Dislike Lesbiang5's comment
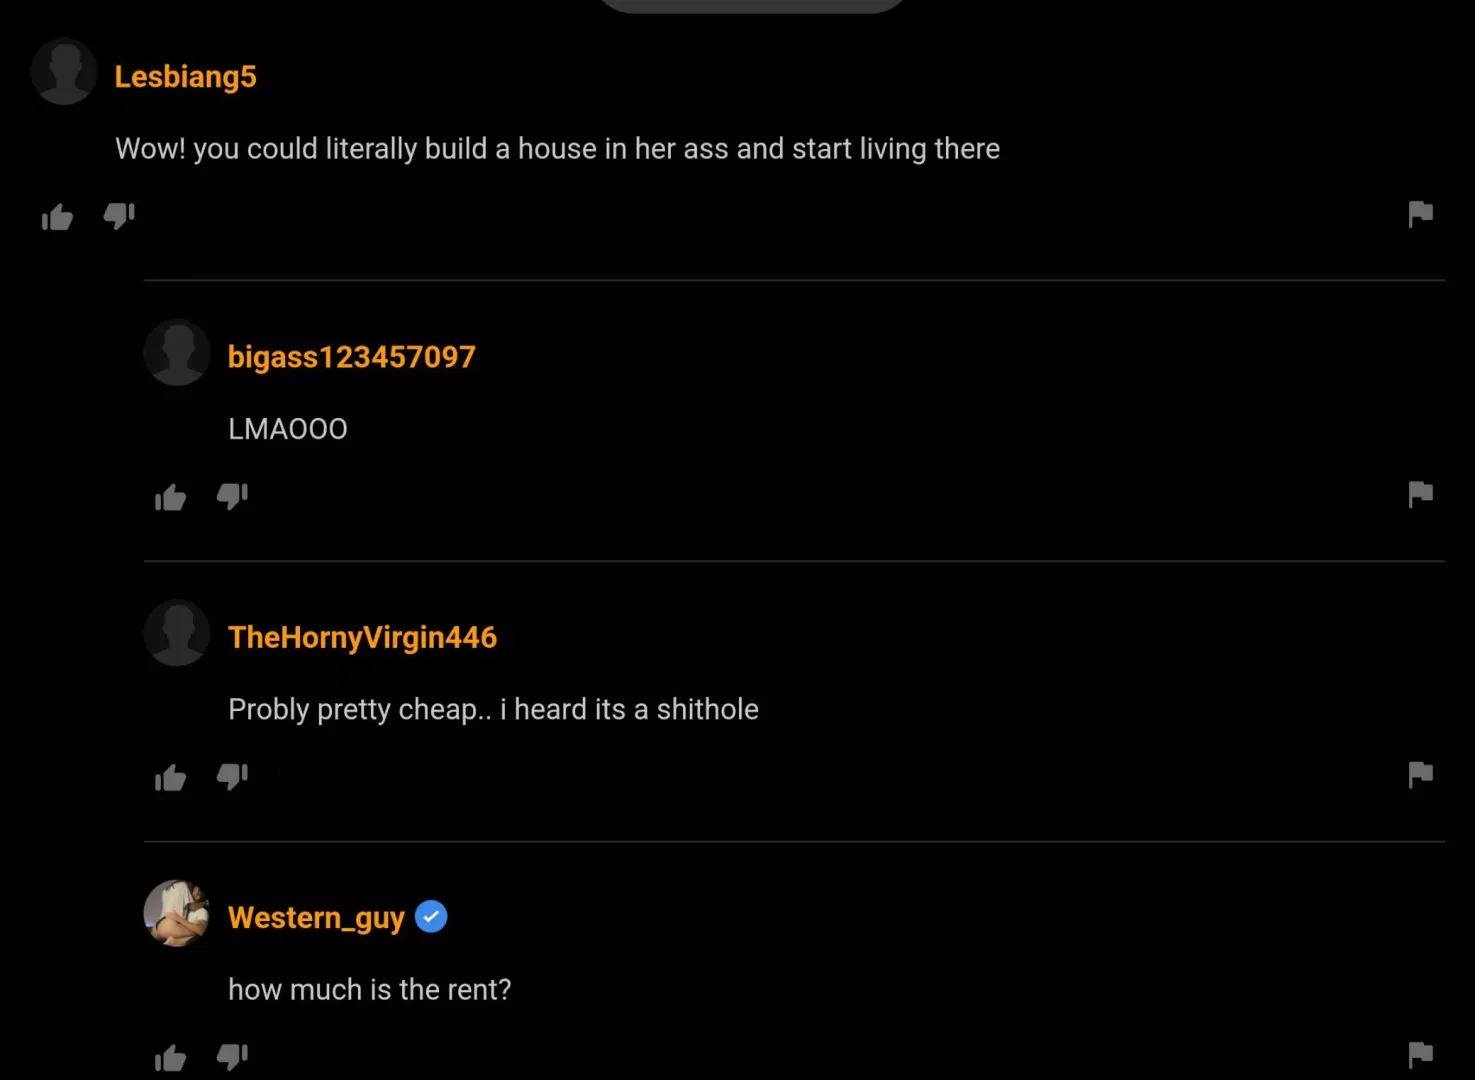 [120, 217]
